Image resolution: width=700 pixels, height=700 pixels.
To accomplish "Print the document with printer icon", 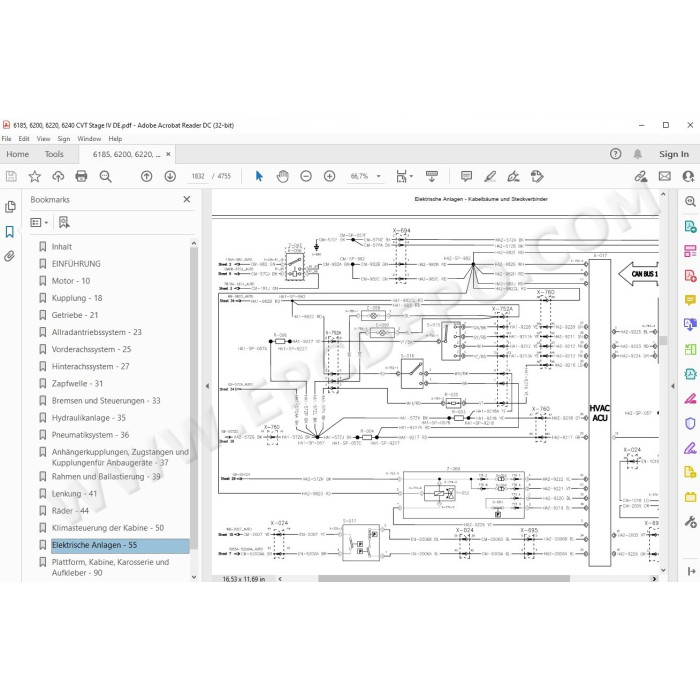I will [81, 176].
